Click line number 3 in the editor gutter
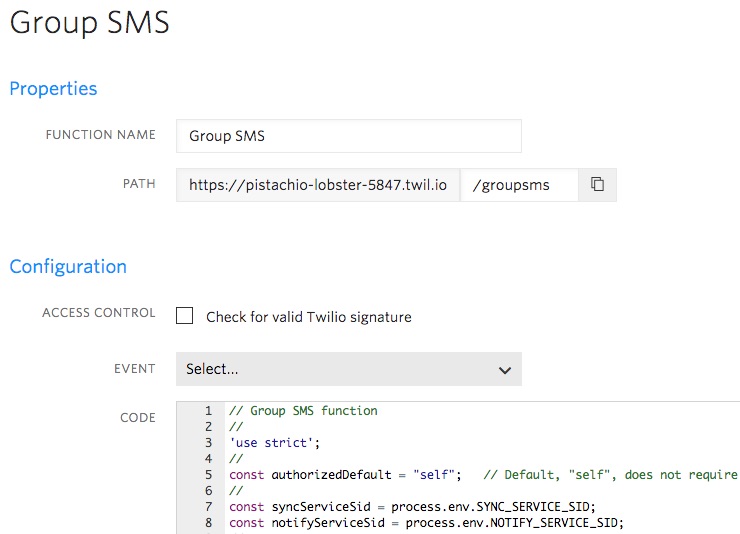This screenshot has width=740, height=534. pyautogui.click(x=208, y=443)
